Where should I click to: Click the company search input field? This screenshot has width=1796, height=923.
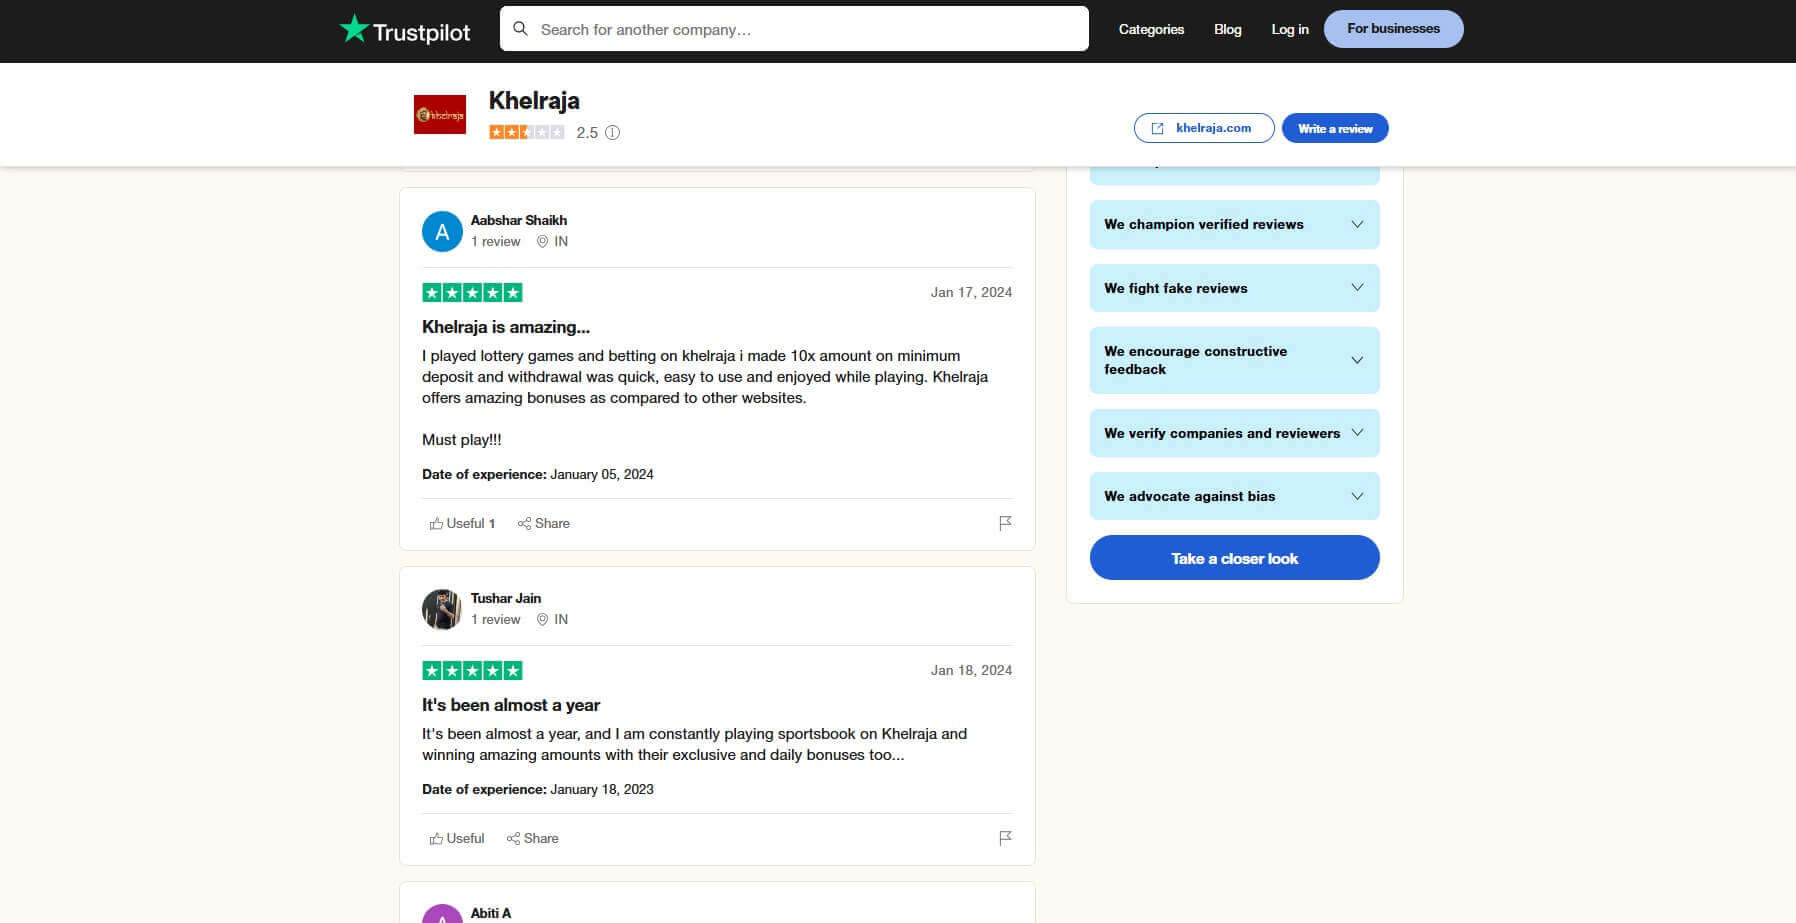[794, 28]
